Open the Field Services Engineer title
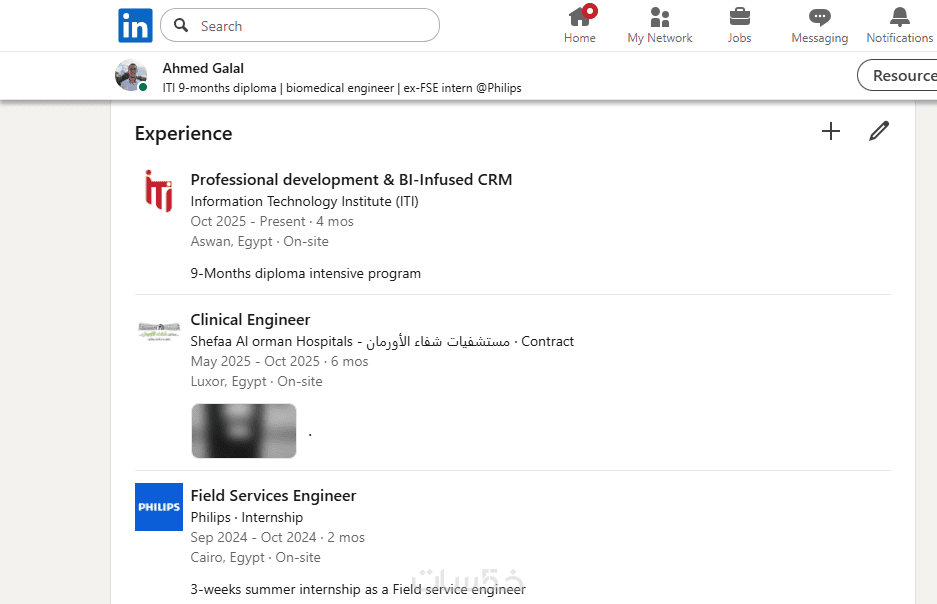Viewport: 937px width, 604px height. [x=273, y=496]
